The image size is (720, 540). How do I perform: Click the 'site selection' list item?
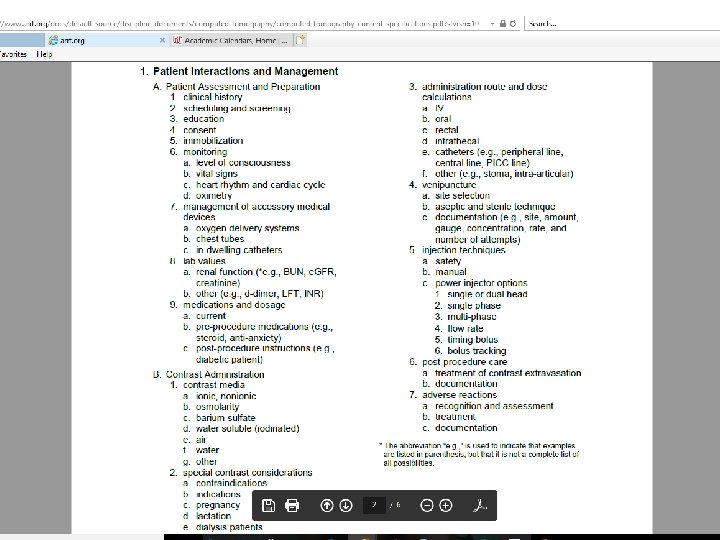462,196
